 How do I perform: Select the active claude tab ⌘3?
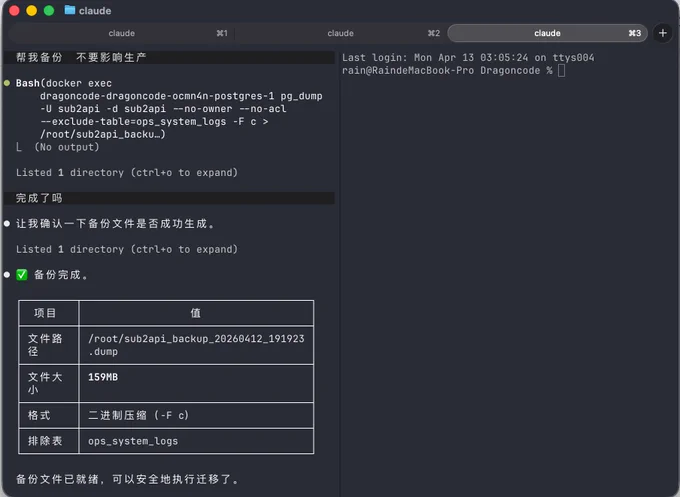click(547, 33)
